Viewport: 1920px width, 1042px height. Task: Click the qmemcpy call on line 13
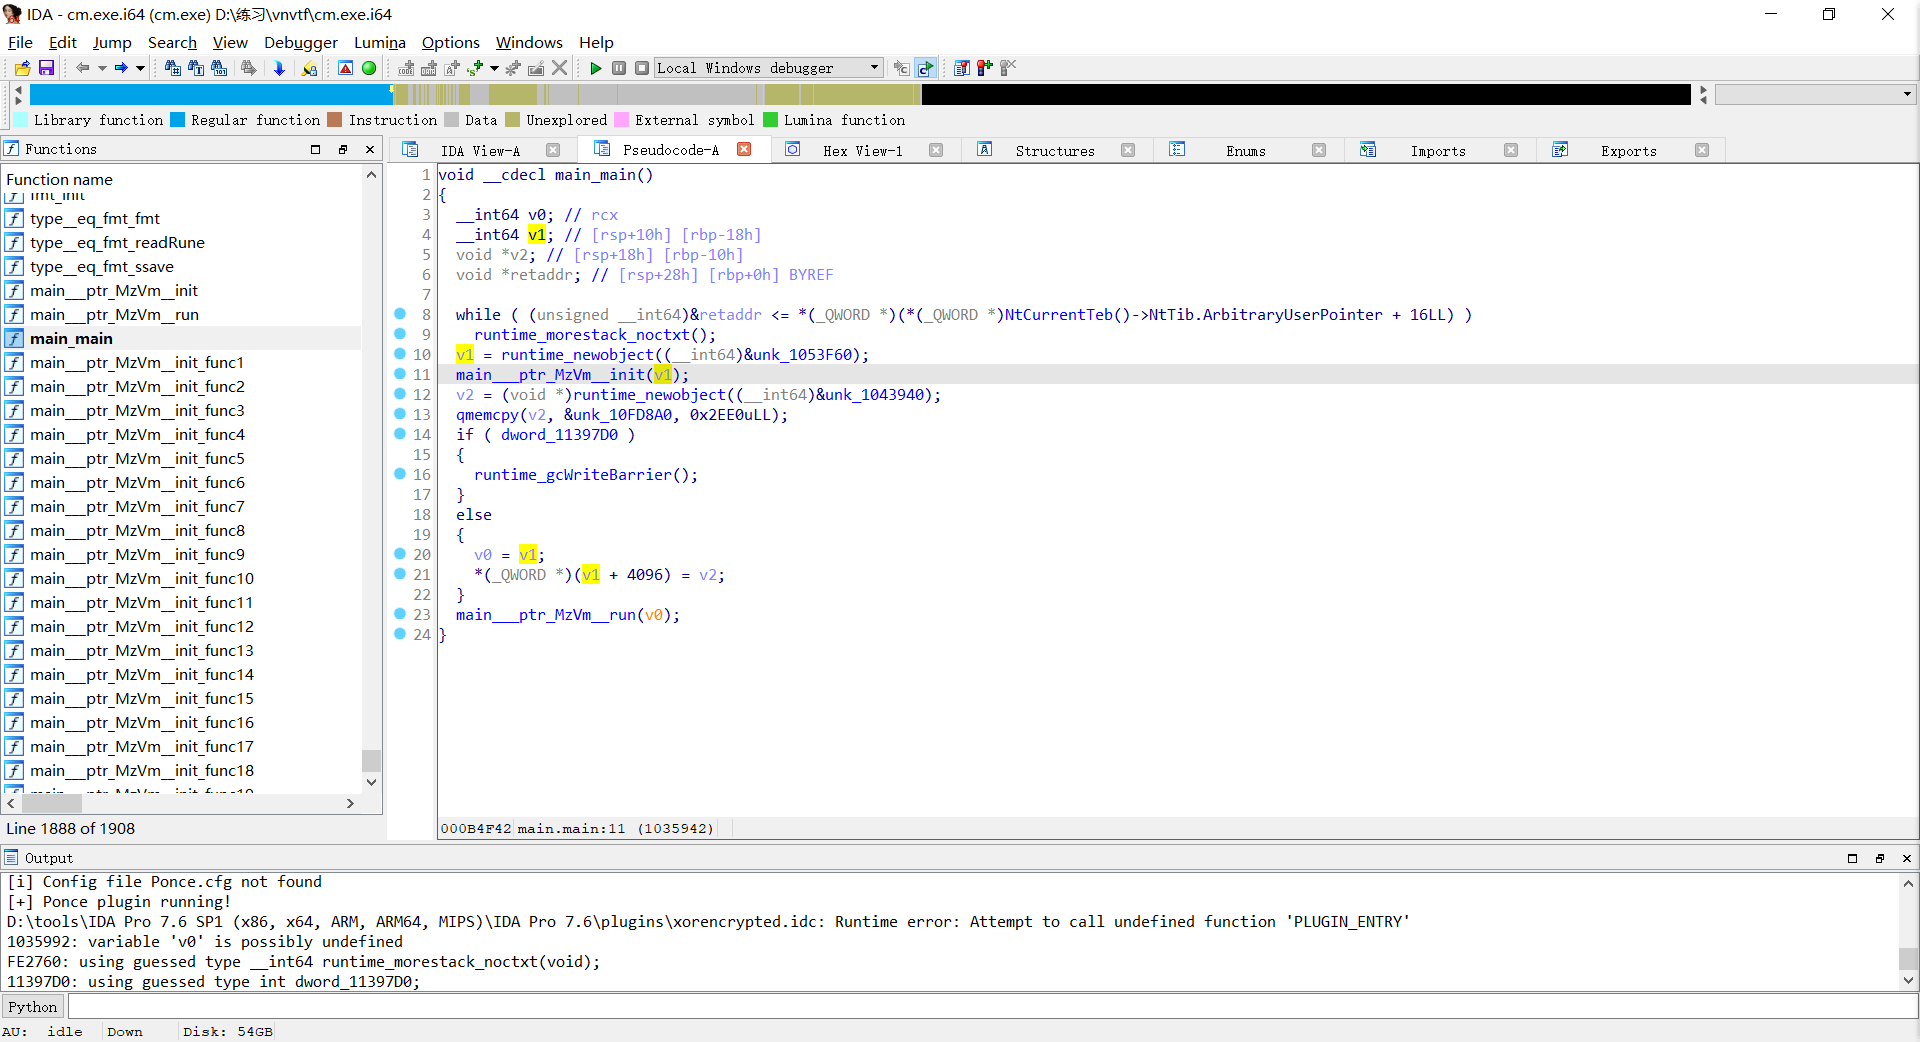point(487,415)
